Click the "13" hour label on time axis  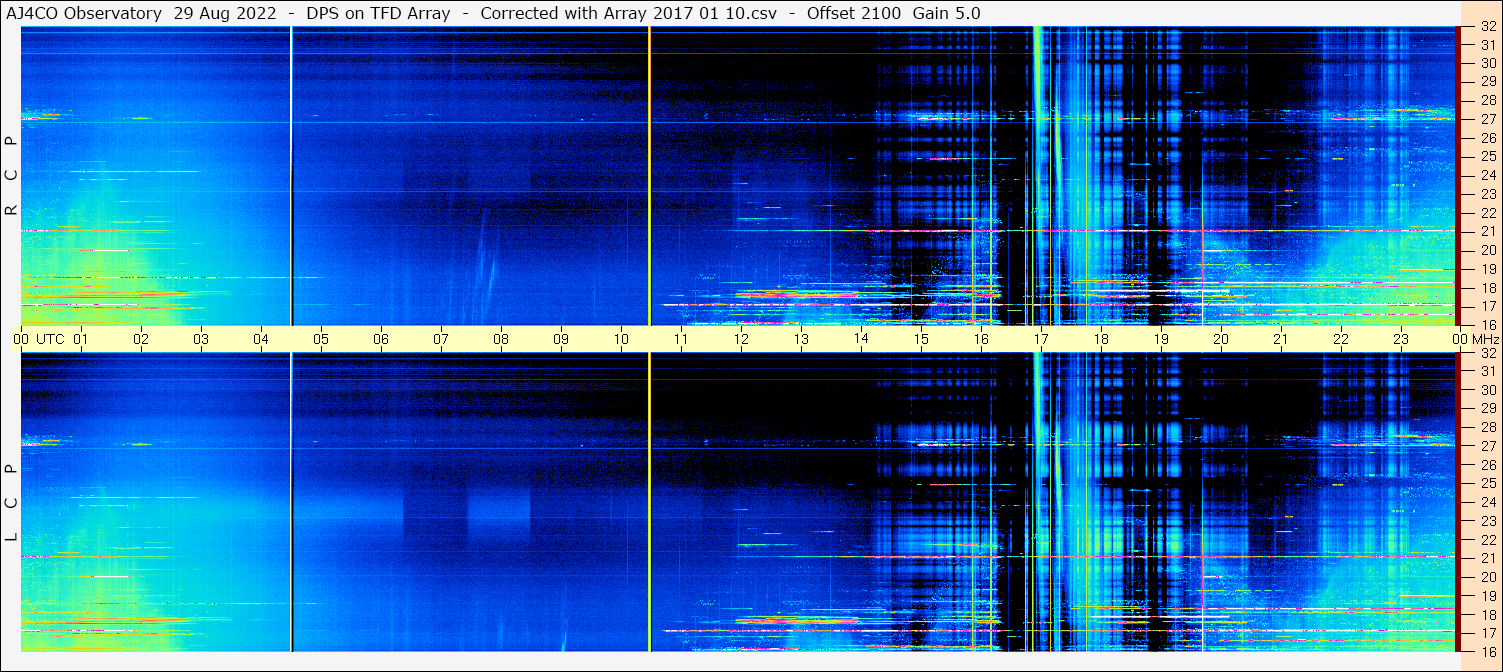point(801,339)
